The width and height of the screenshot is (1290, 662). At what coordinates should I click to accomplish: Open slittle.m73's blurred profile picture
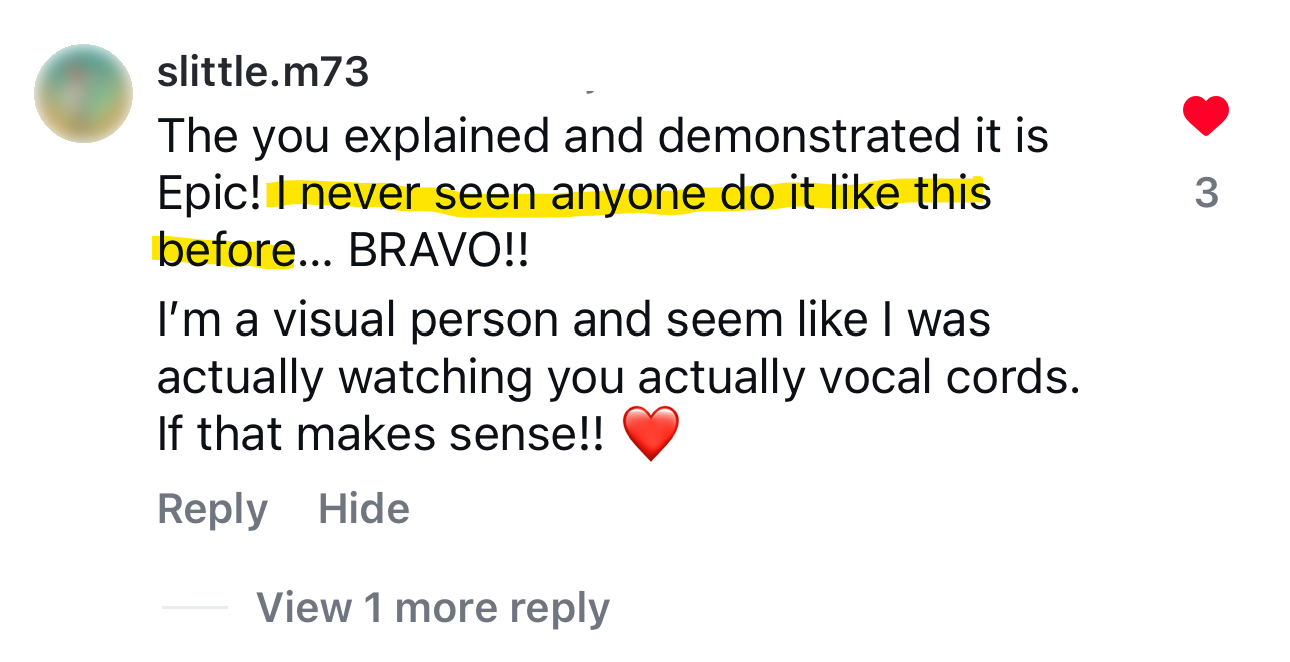click(x=83, y=94)
